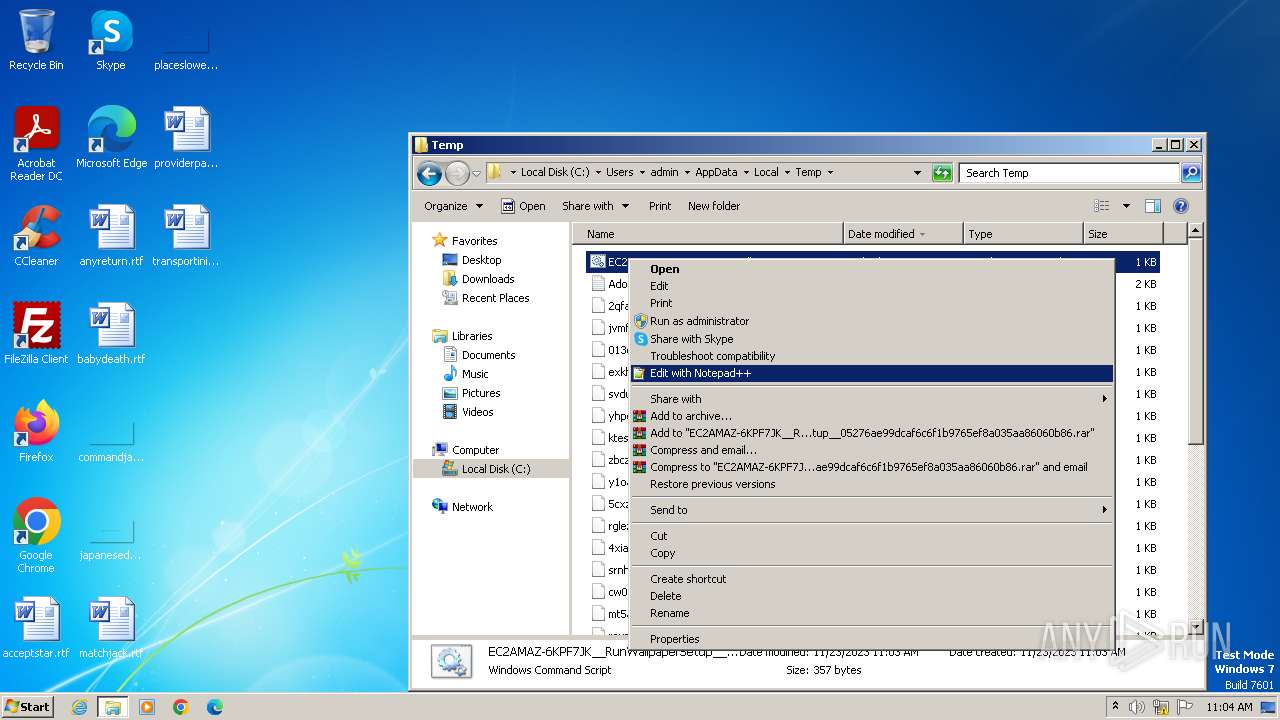Viewport: 1280px width, 720px height.
Task: Launch Google Chrome desktop shortcut
Action: [x=36, y=536]
